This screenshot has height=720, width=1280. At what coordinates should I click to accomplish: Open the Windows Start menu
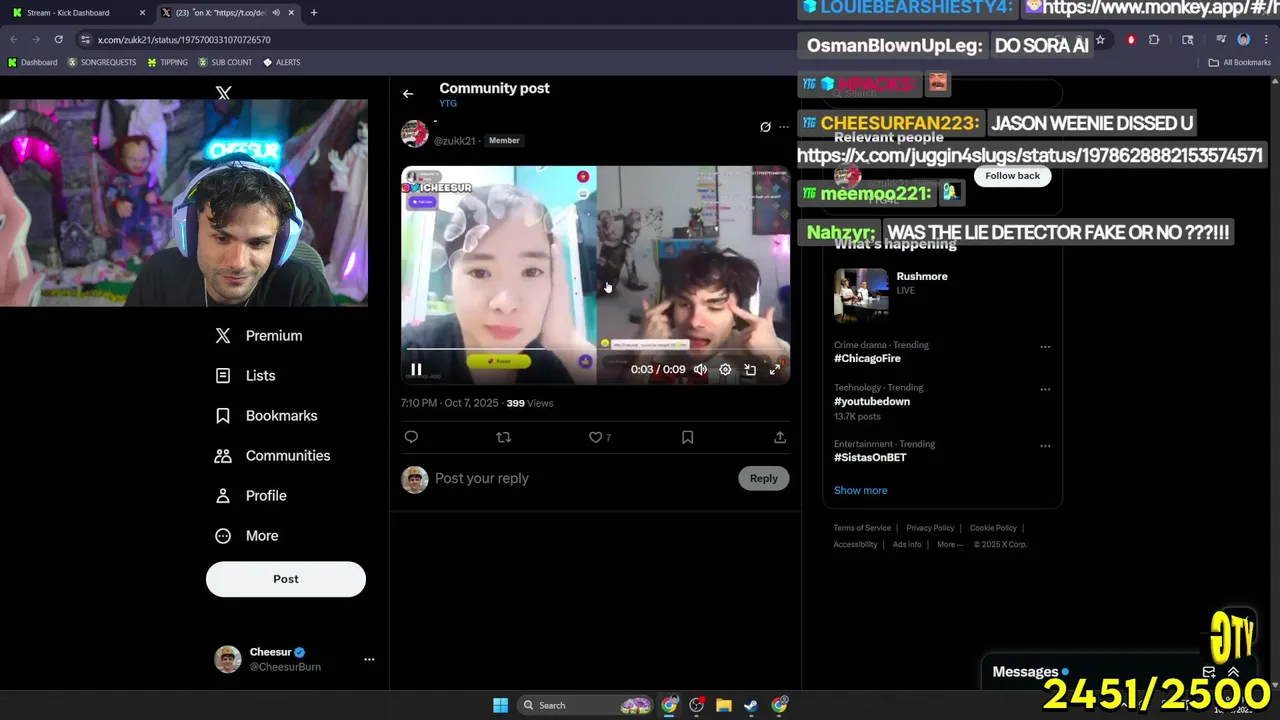[500, 705]
